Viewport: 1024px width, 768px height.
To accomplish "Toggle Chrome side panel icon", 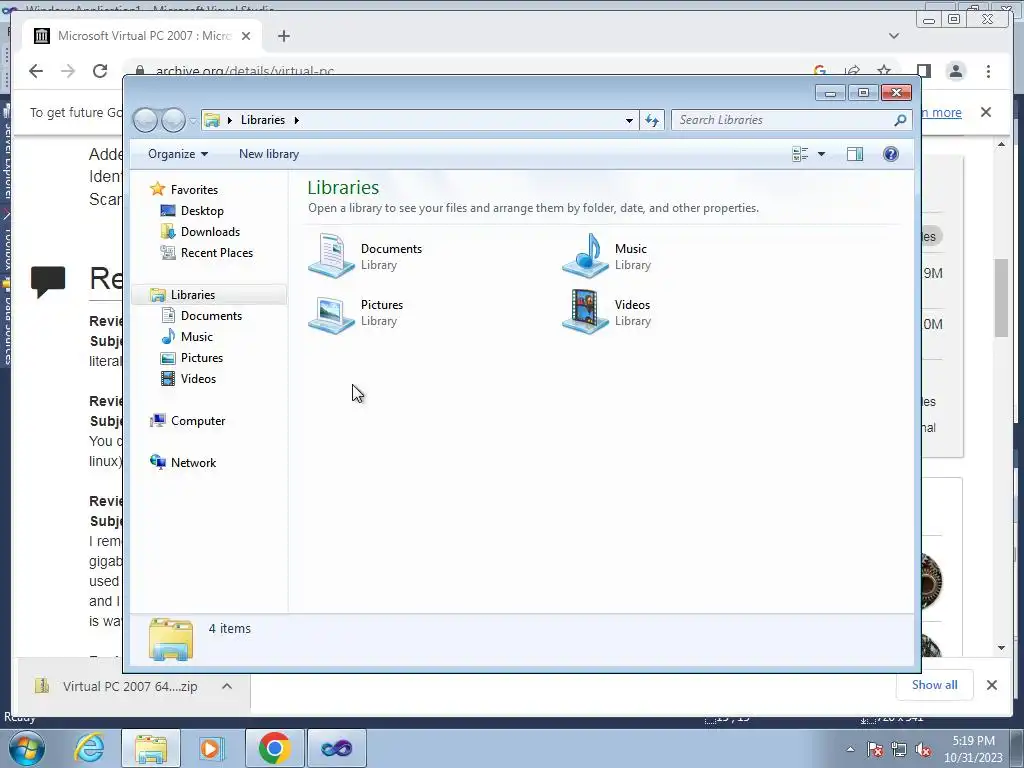I will (923, 71).
